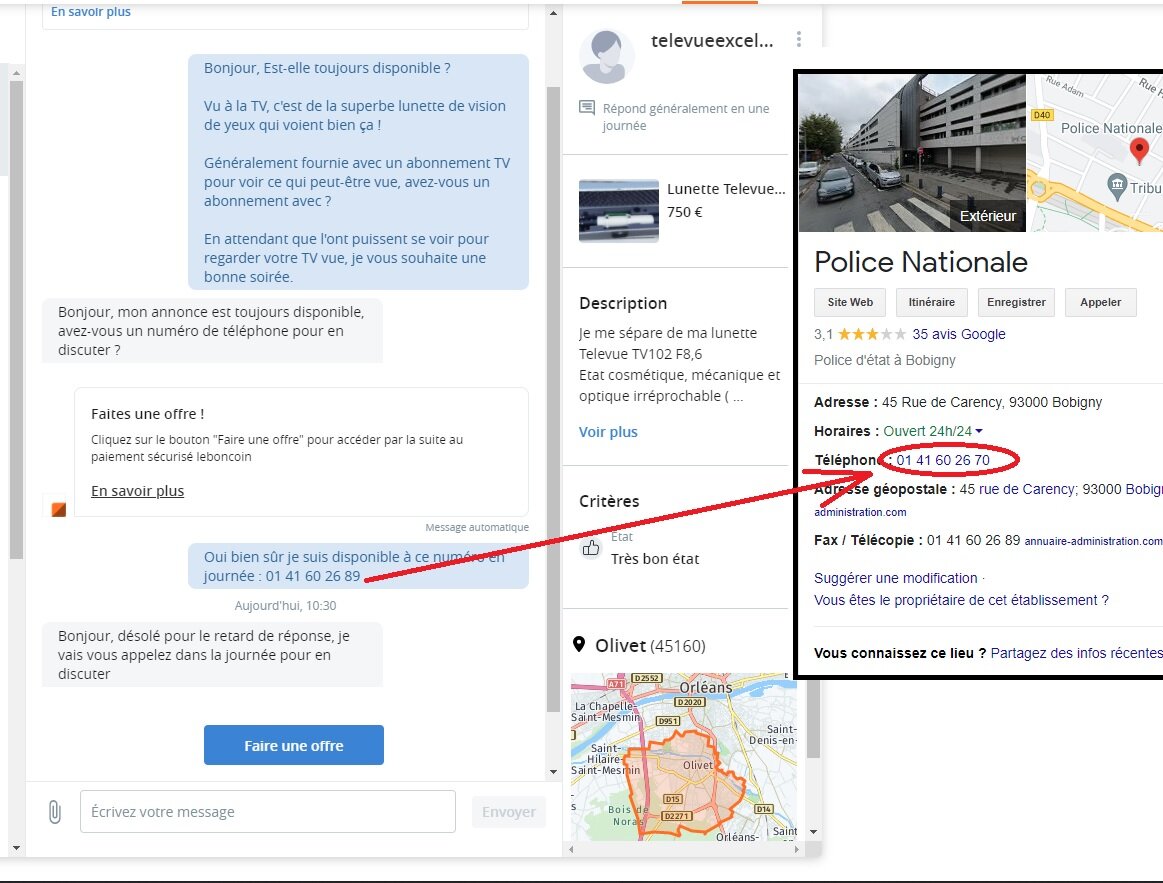Click the Lunette Televue listing title
This screenshot has height=883, width=1163.
coord(726,188)
